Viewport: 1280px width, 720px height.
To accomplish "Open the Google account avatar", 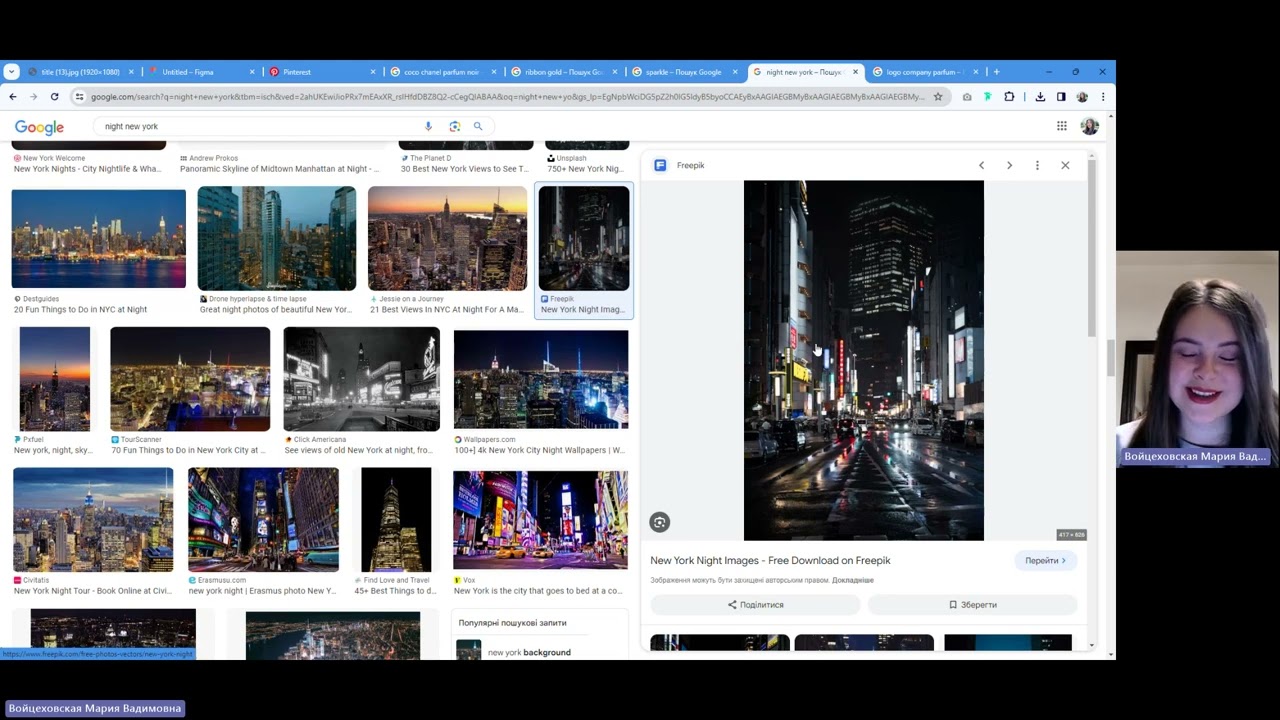I will point(1089,126).
